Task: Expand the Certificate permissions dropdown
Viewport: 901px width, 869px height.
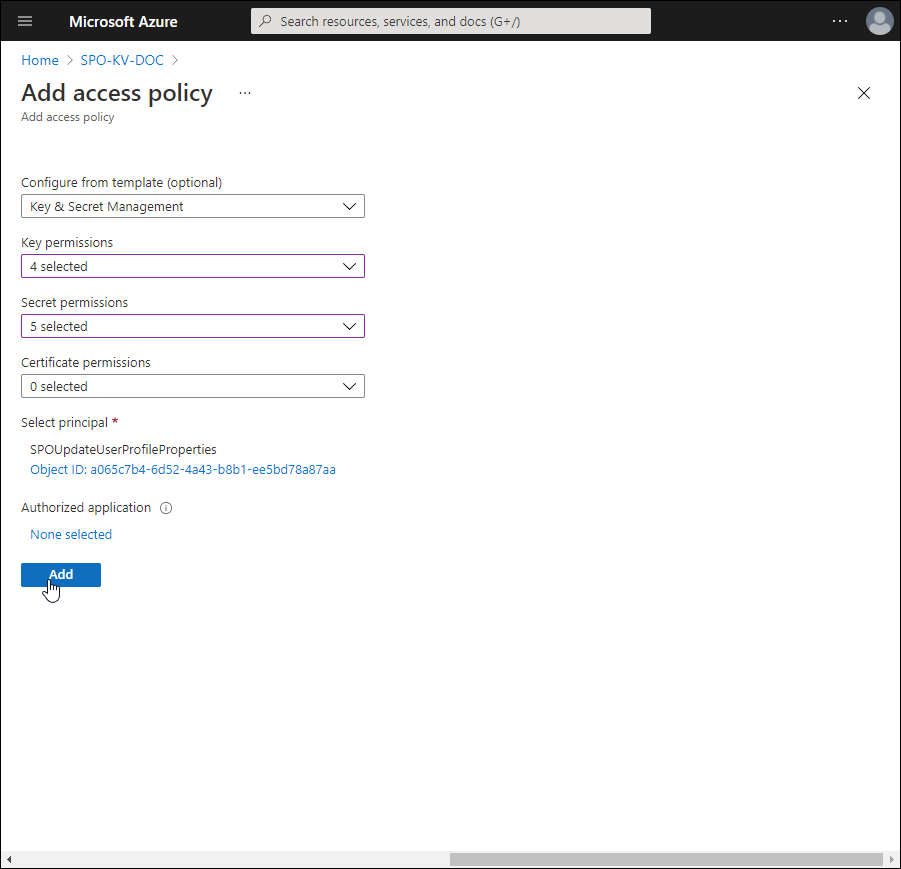Action: (192, 387)
